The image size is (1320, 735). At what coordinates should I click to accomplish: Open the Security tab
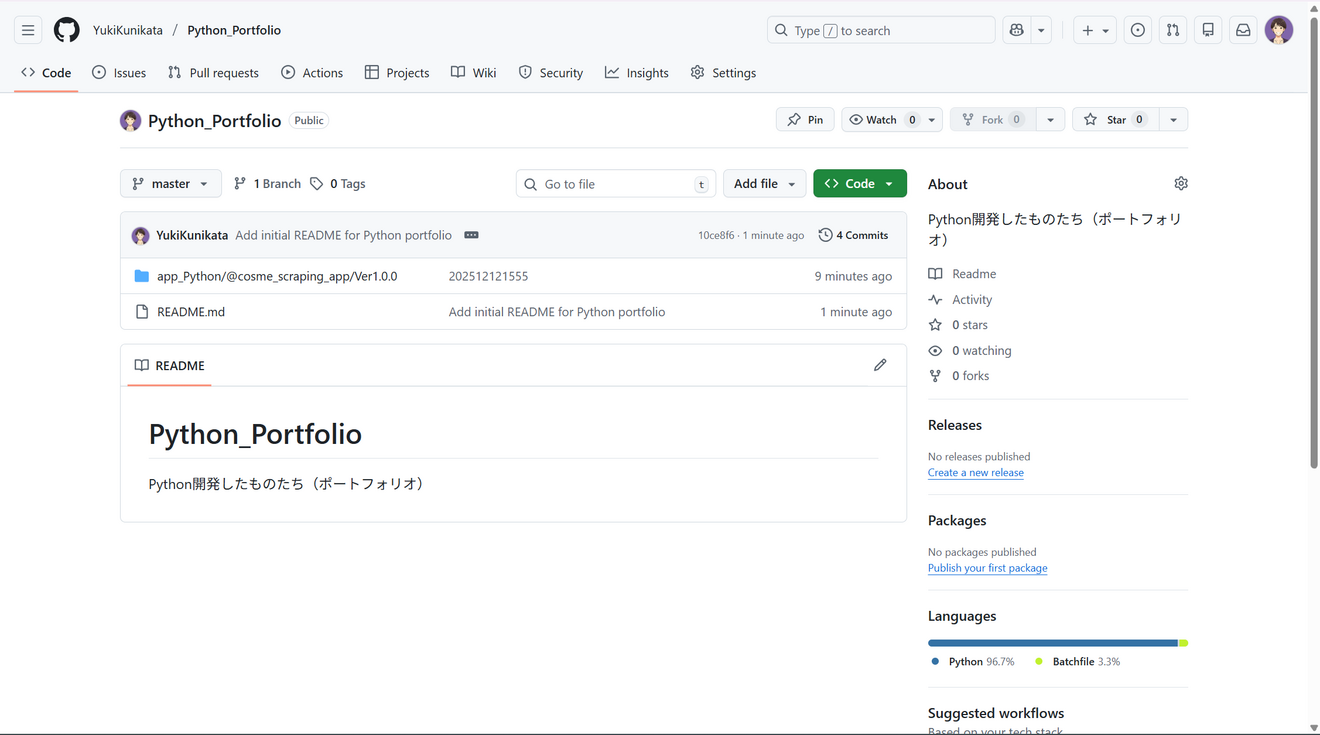pyautogui.click(x=551, y=73)
